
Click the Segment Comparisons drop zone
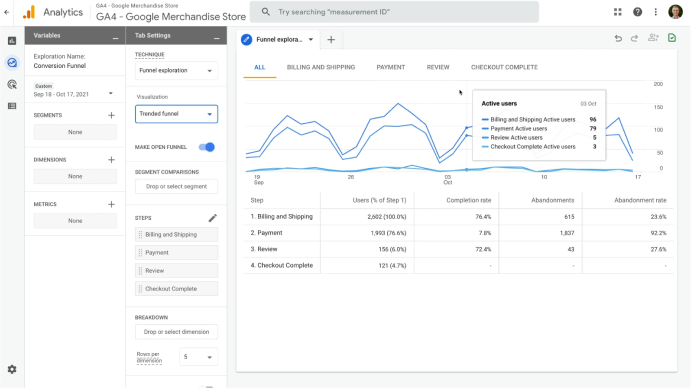click(176, 187)
